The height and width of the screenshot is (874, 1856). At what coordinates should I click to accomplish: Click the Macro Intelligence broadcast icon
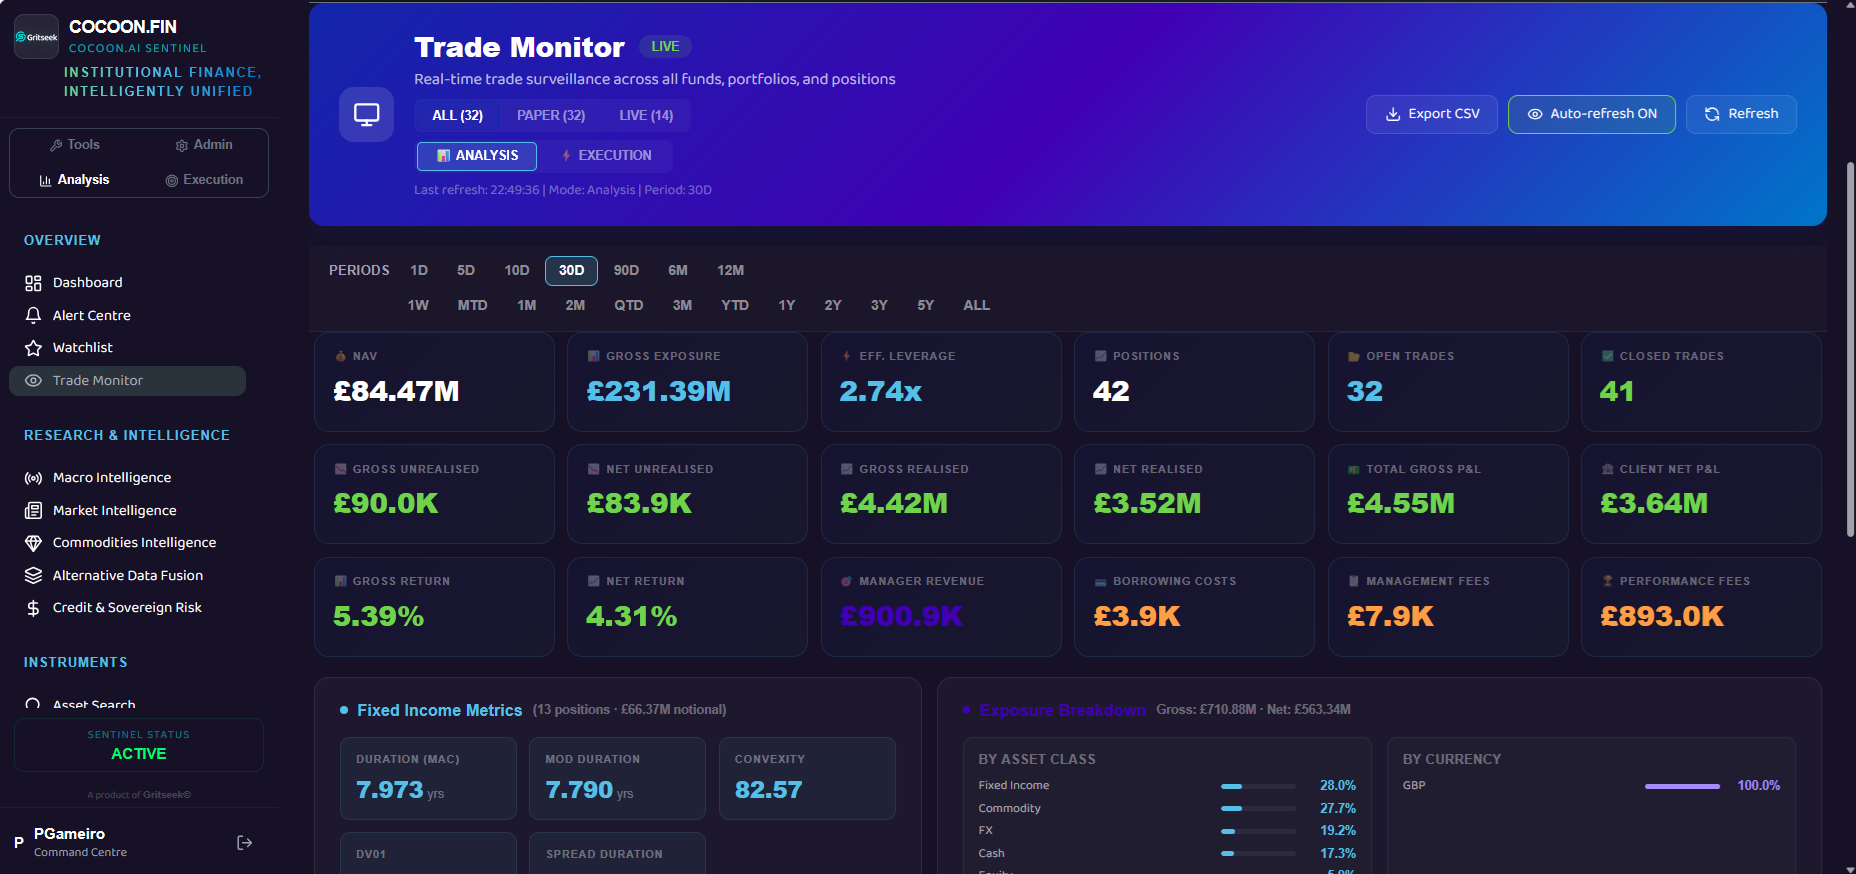[x=33, y=478]
